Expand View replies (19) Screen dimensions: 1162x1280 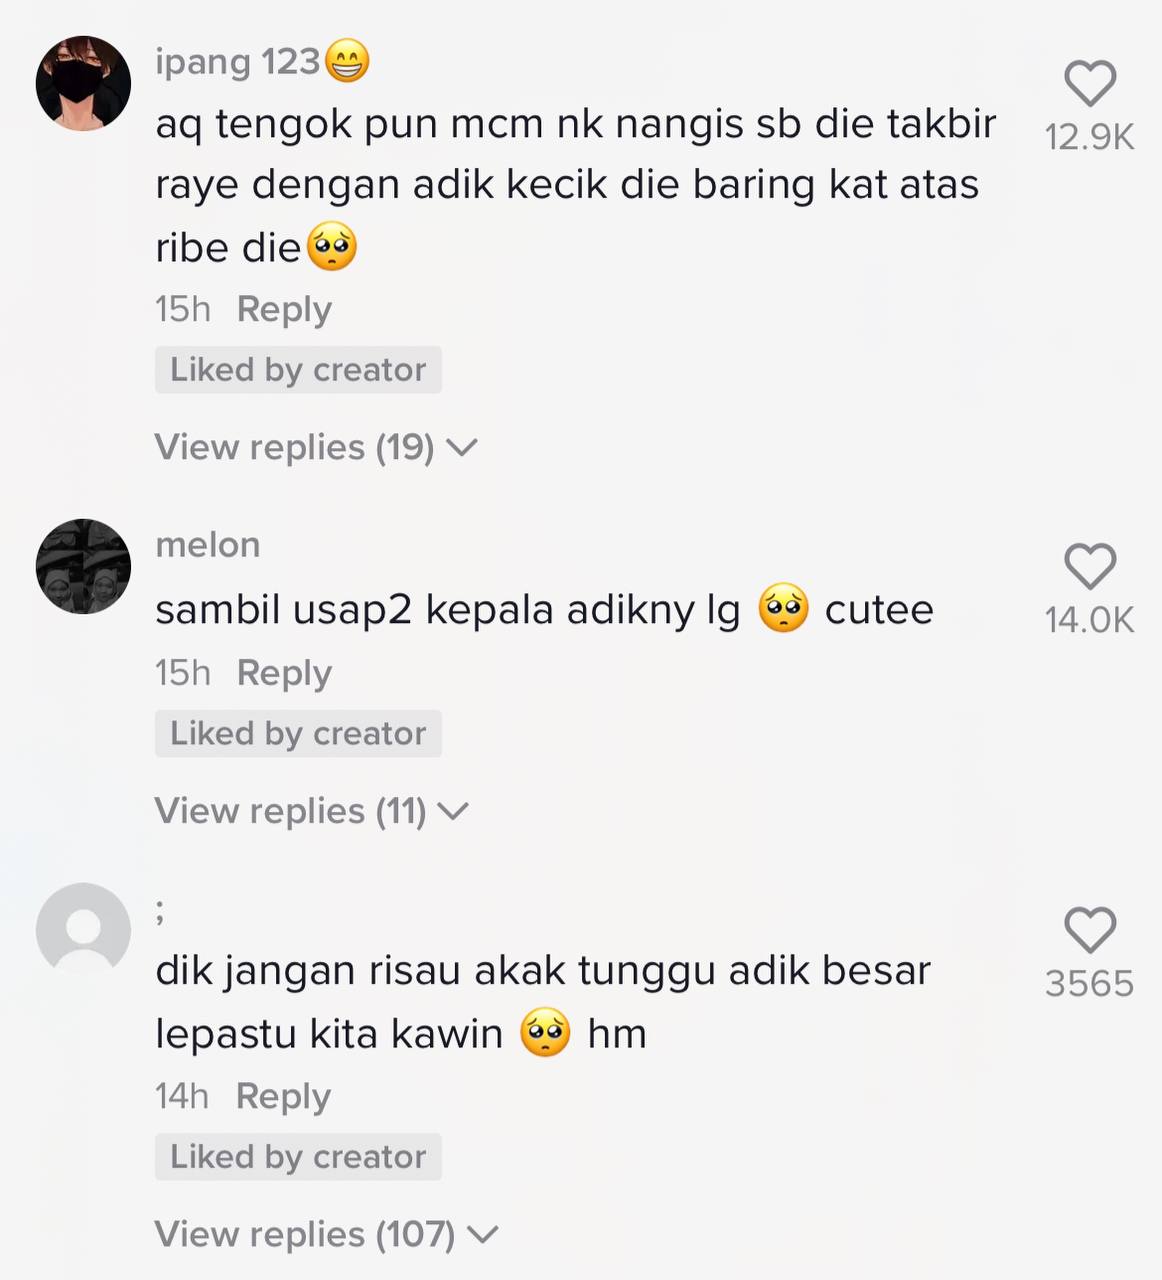(316, 447)
